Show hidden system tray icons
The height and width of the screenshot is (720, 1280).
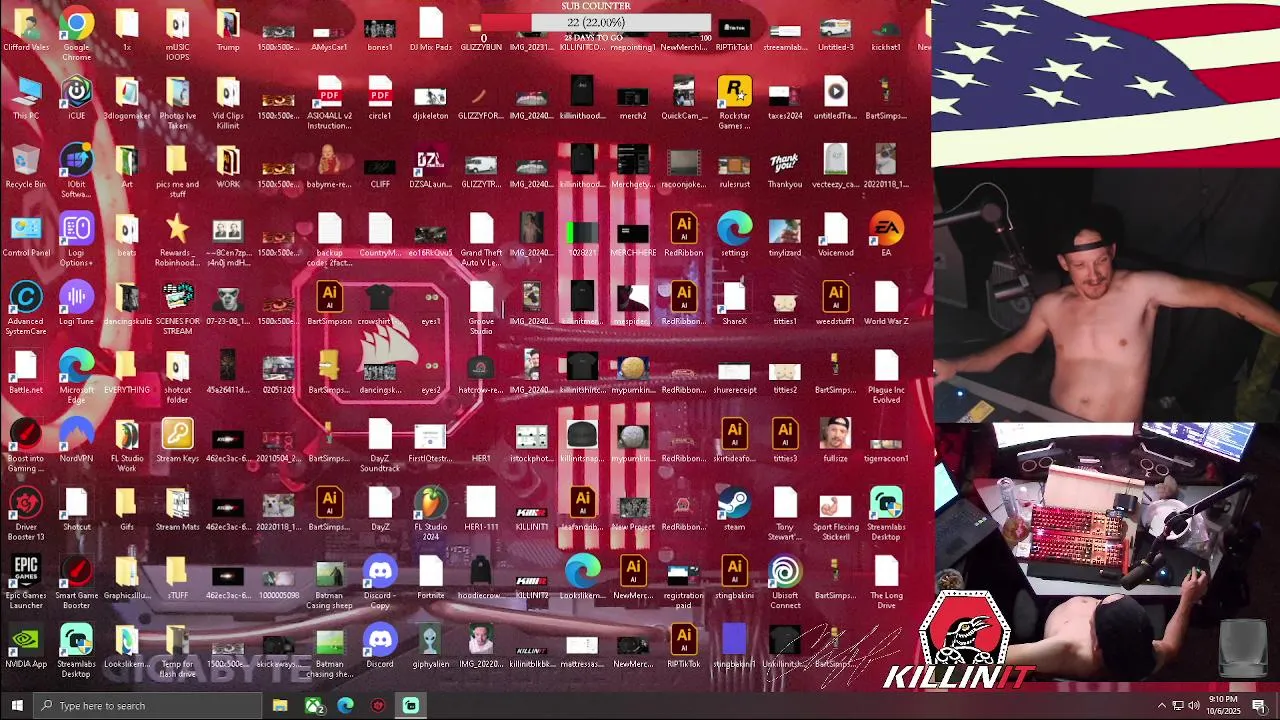pos(1162,706)
